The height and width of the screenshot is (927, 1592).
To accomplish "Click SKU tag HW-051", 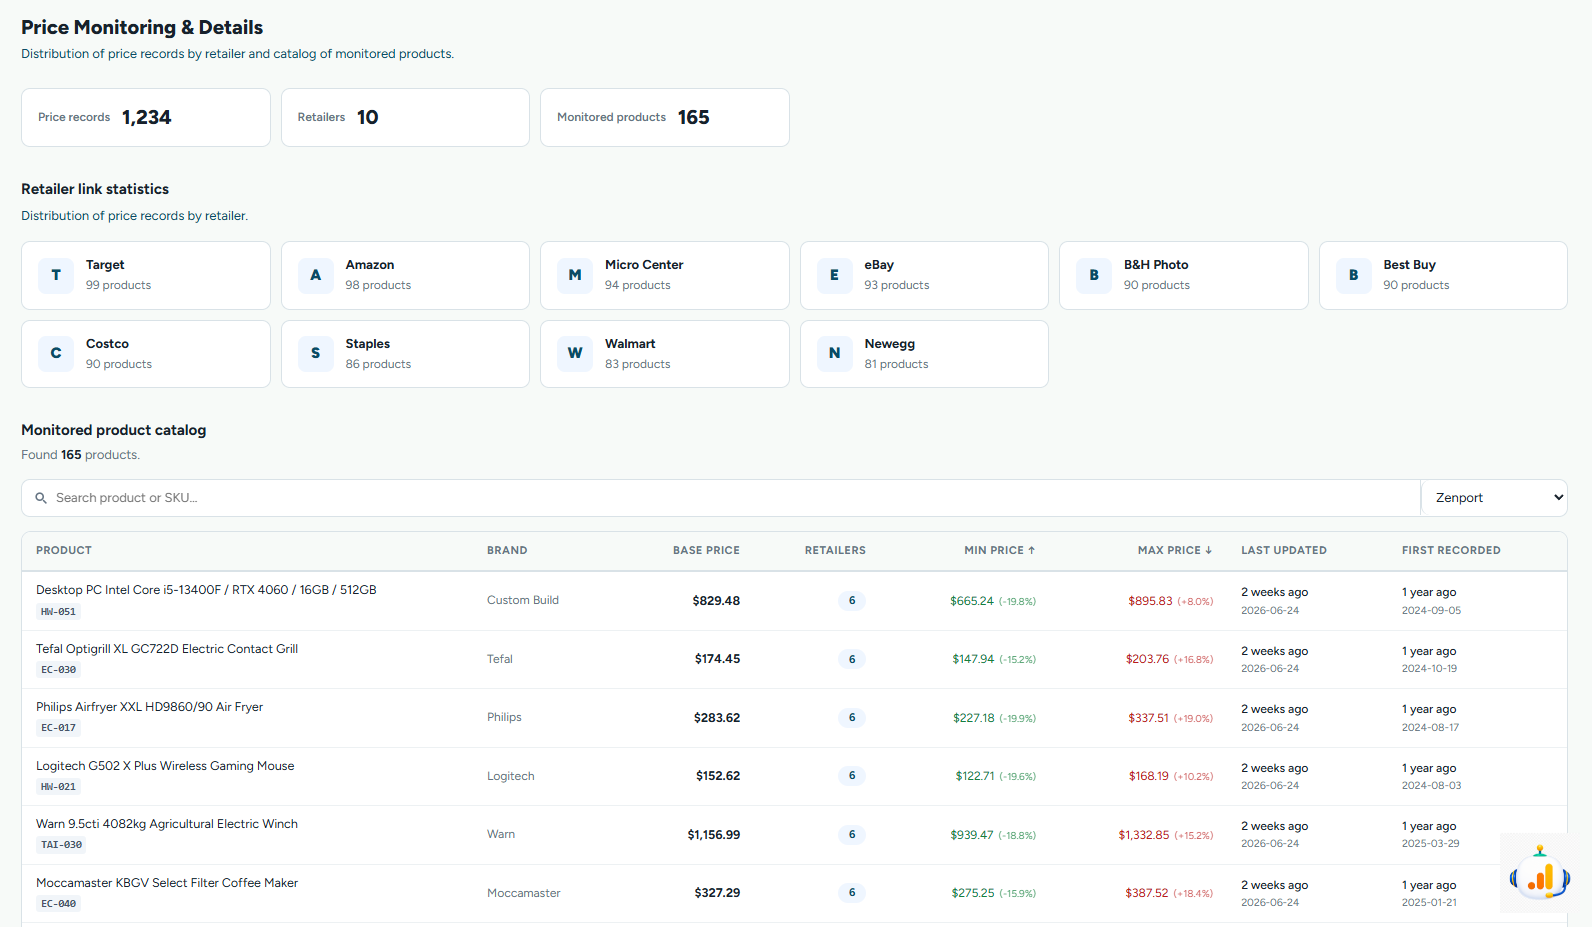I will tap(58, 612).
